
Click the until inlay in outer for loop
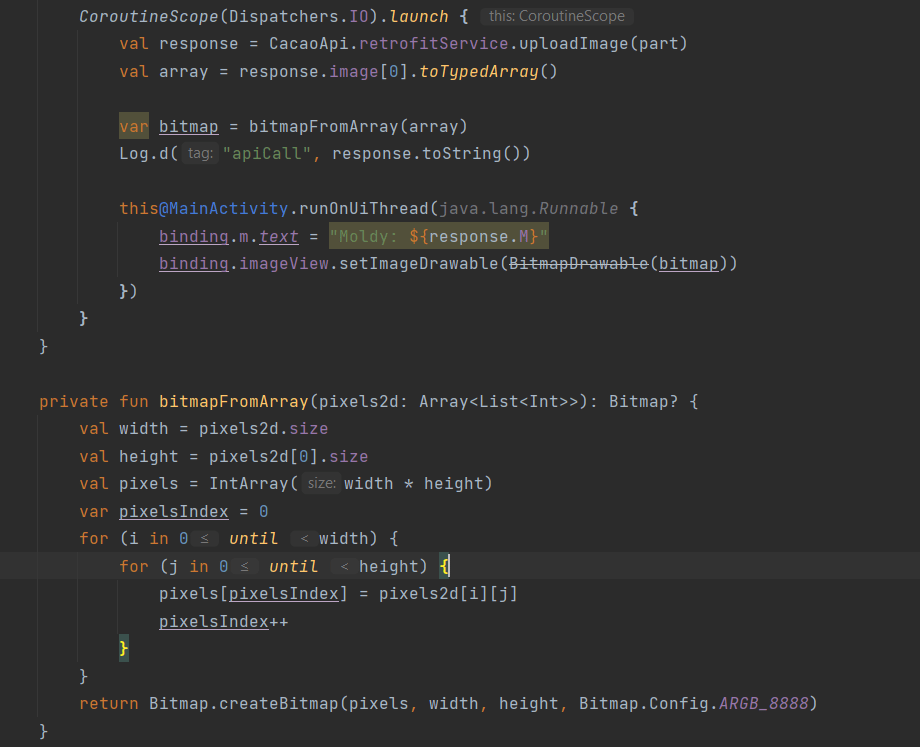coord(253,537)
